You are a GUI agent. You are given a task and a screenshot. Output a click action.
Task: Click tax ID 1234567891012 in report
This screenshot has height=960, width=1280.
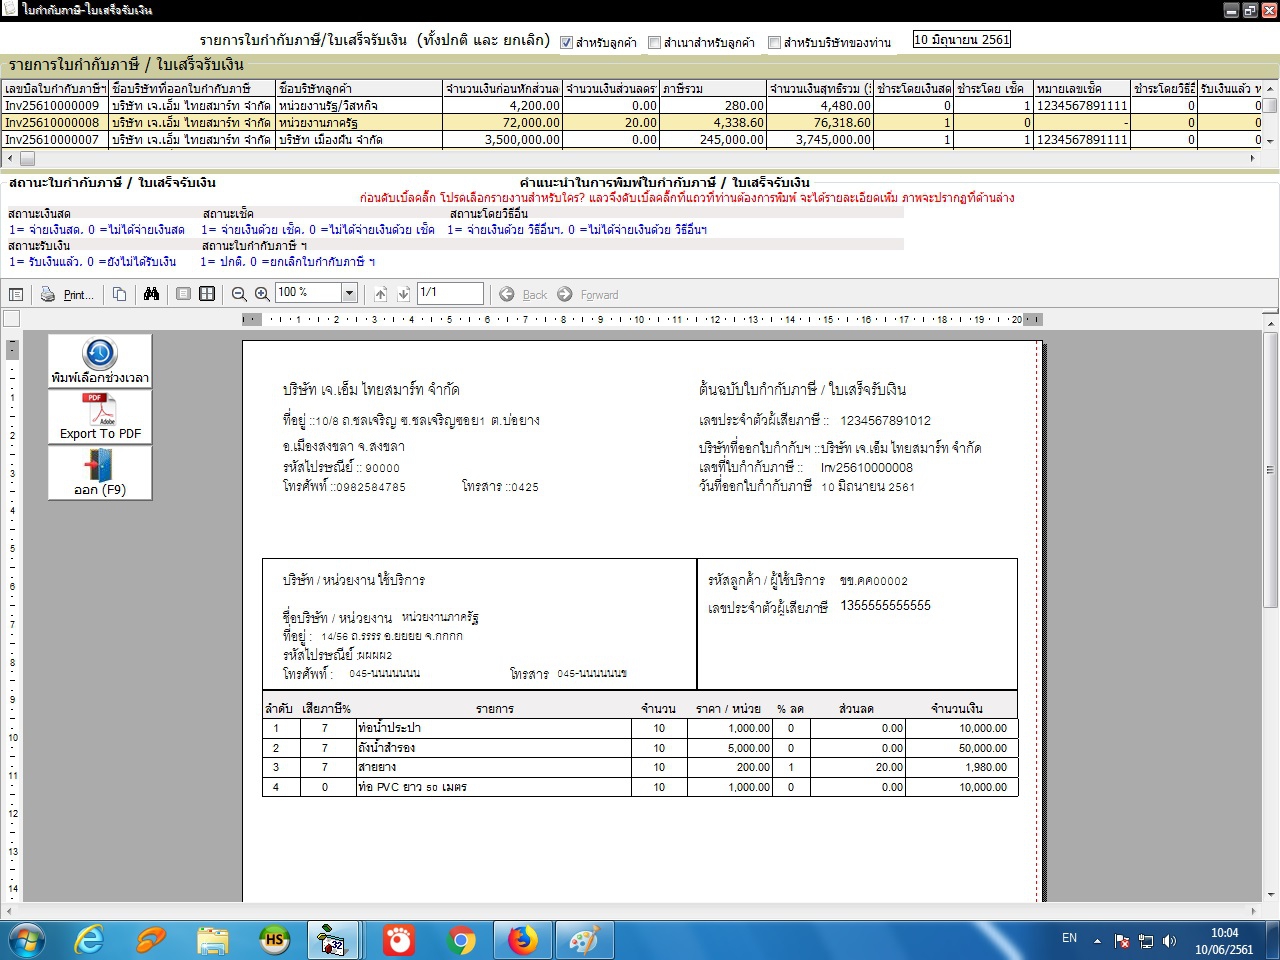tap(886, 421)
